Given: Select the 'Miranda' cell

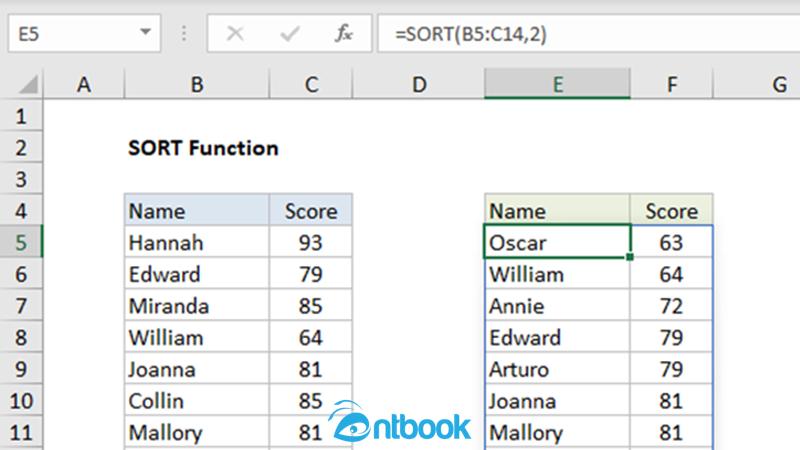Looking at the screenshot, I should [x=197, y=306].
